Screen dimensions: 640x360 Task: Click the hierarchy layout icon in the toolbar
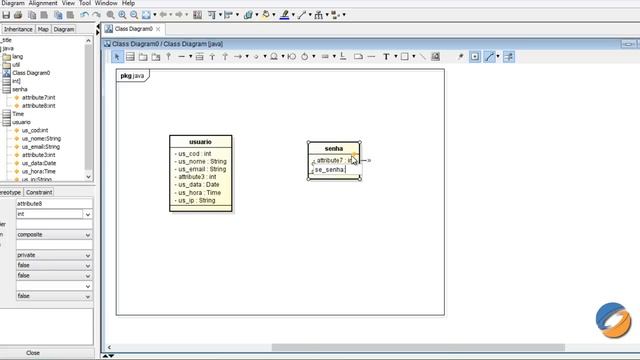click(x=318, y=15)
